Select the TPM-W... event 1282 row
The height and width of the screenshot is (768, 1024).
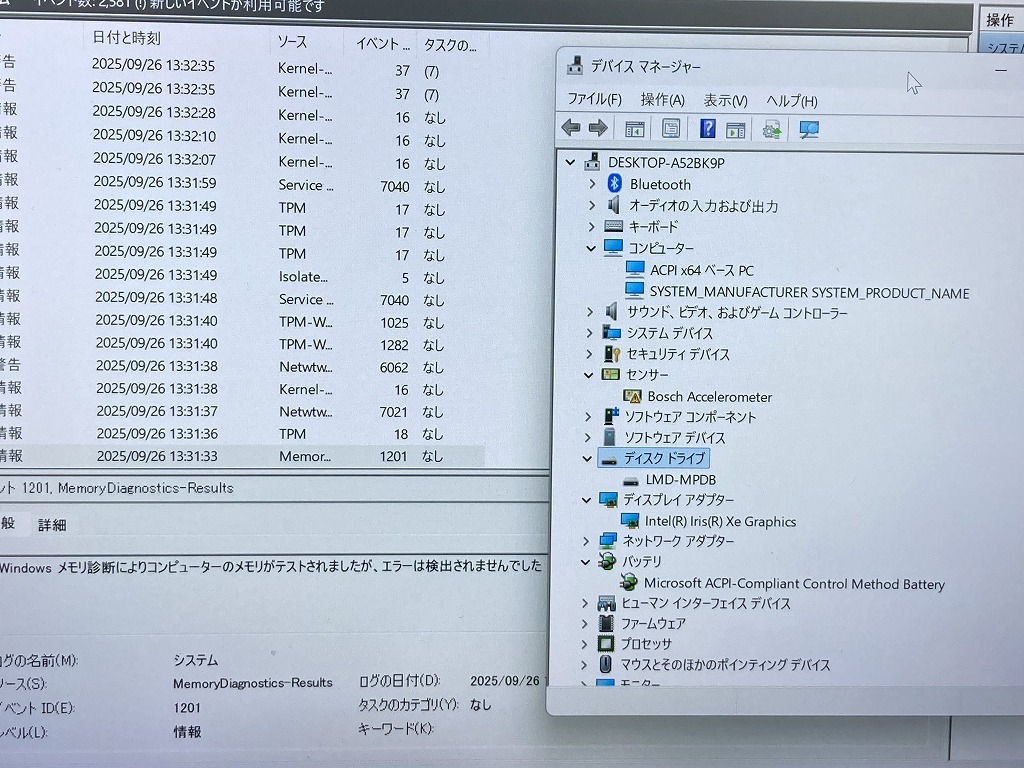(242, 344)
